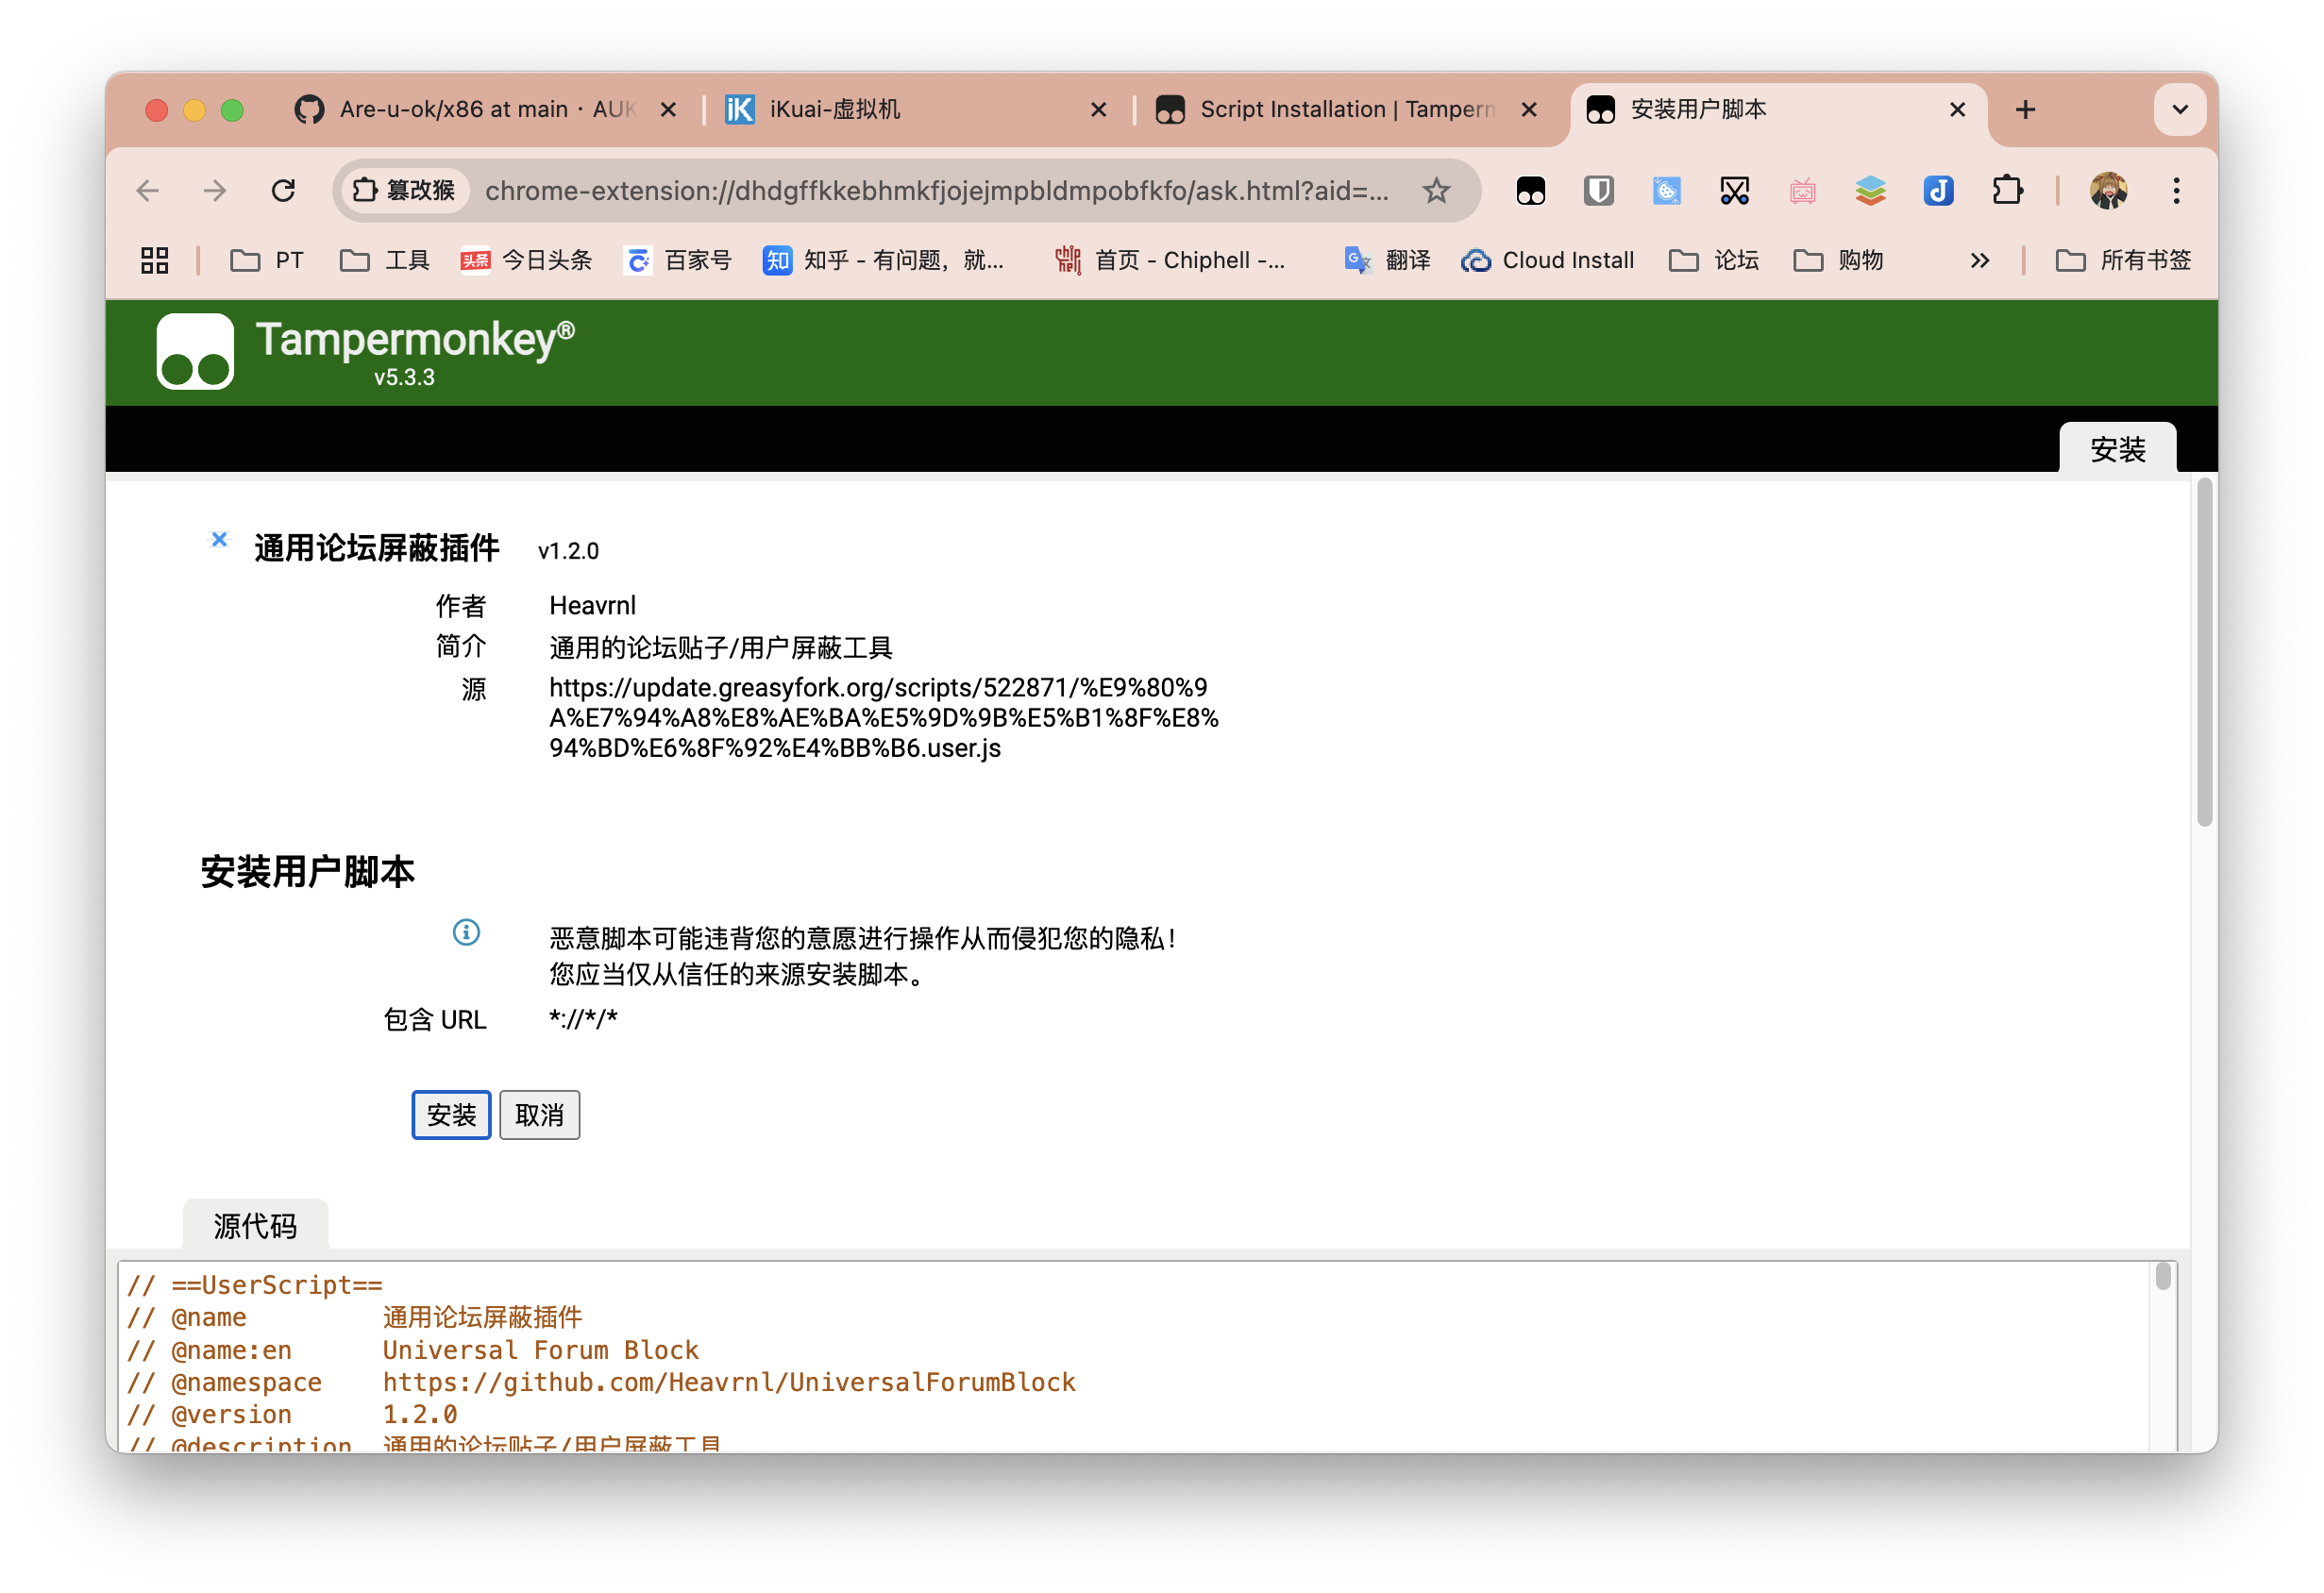This screenshot has height=1593, width=2324.
Task: Expand the tab search dropdown arrow
Action: click(2180, 109)
